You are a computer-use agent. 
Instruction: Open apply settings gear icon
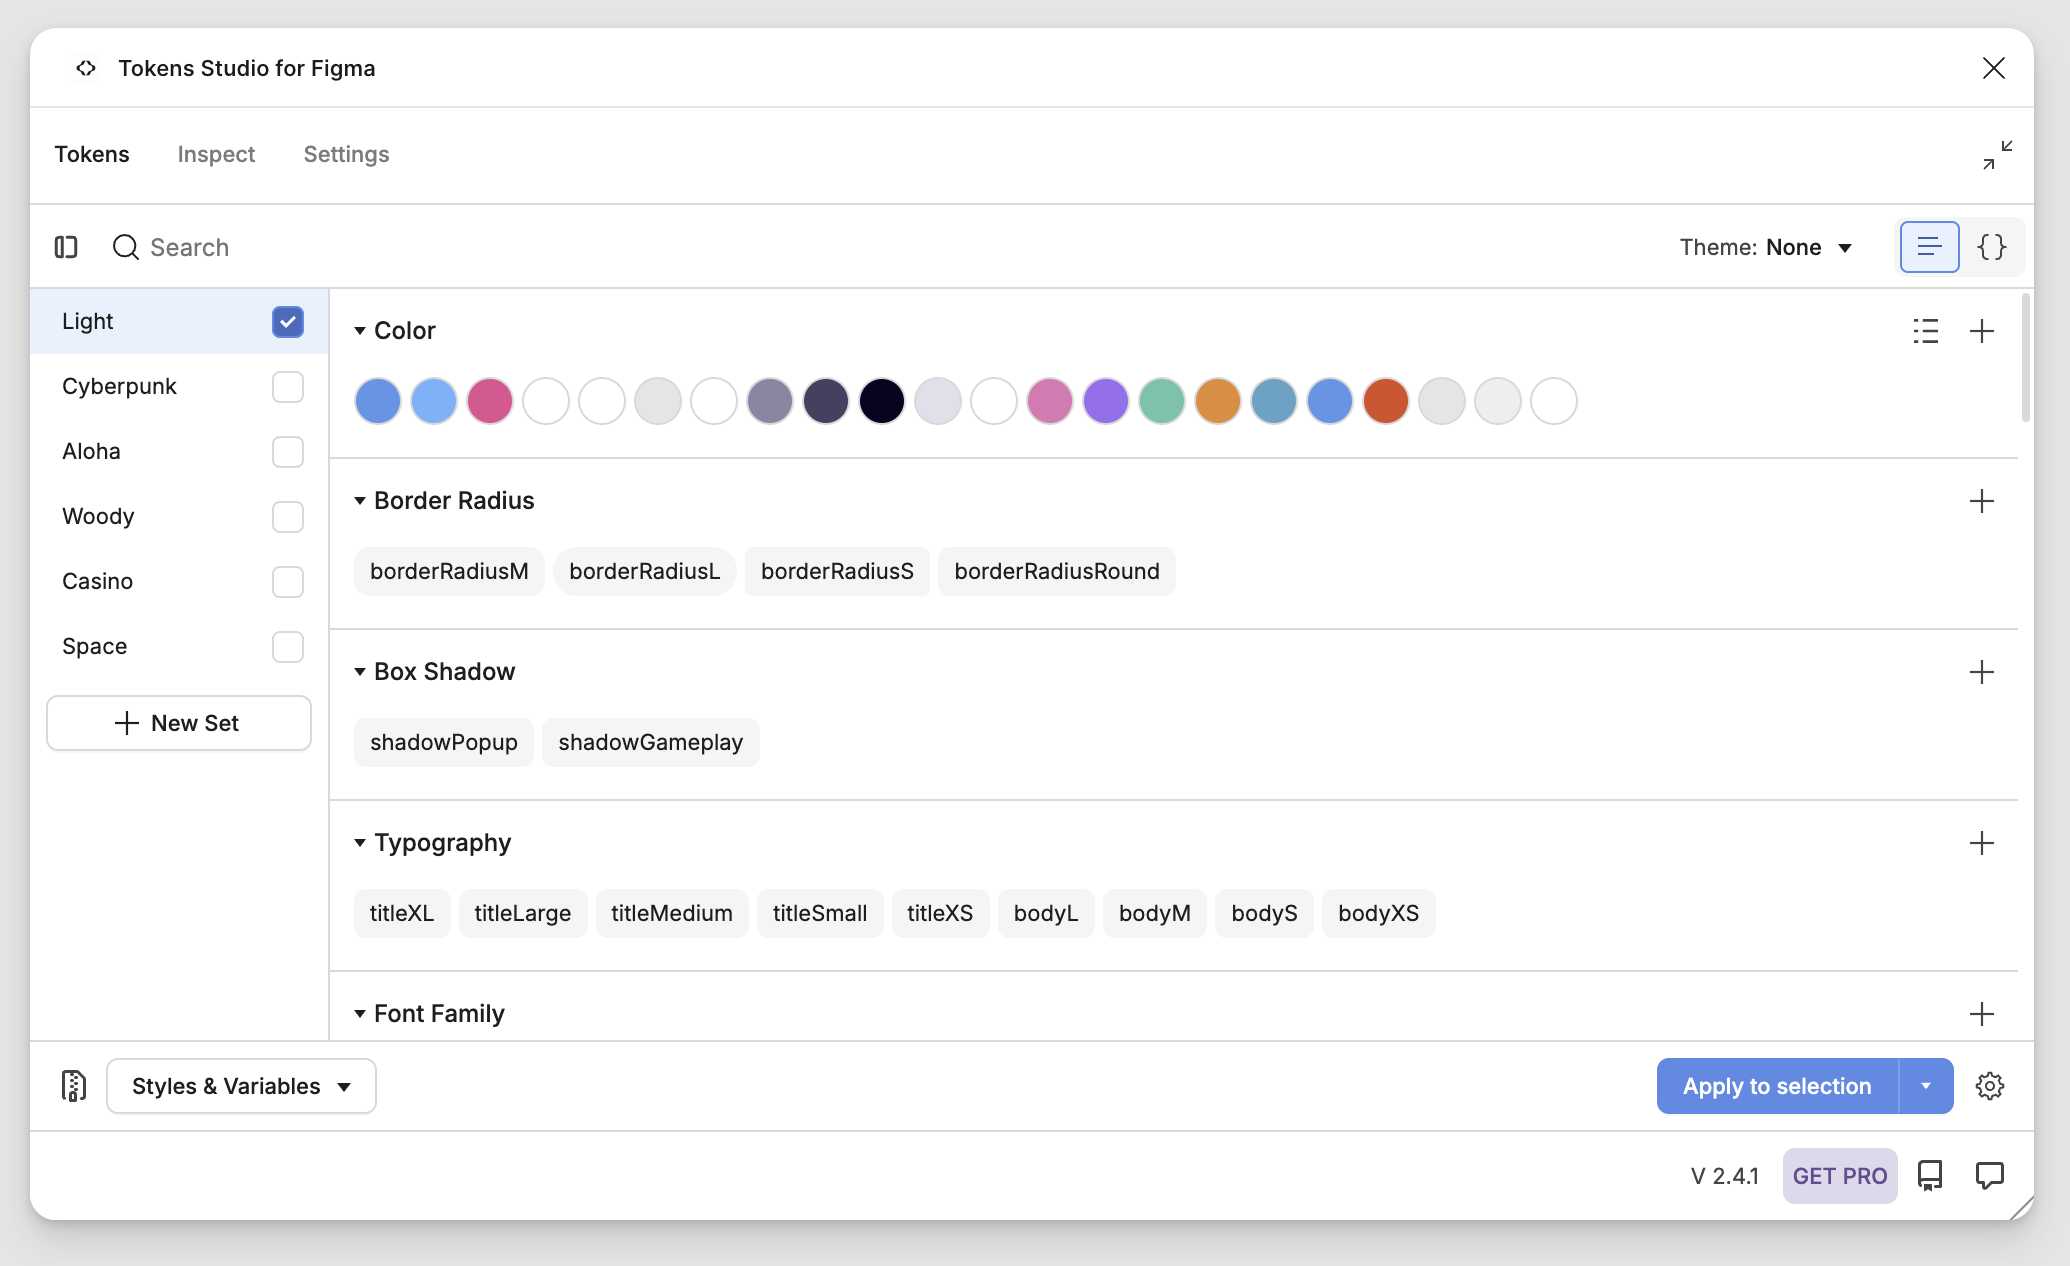(x=1990, y=1086)
